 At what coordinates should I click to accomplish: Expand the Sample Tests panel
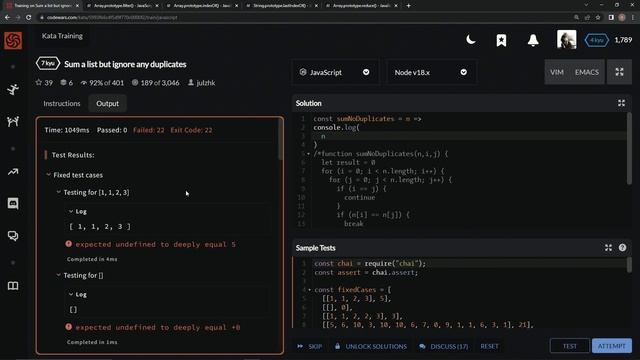[608, 248]
